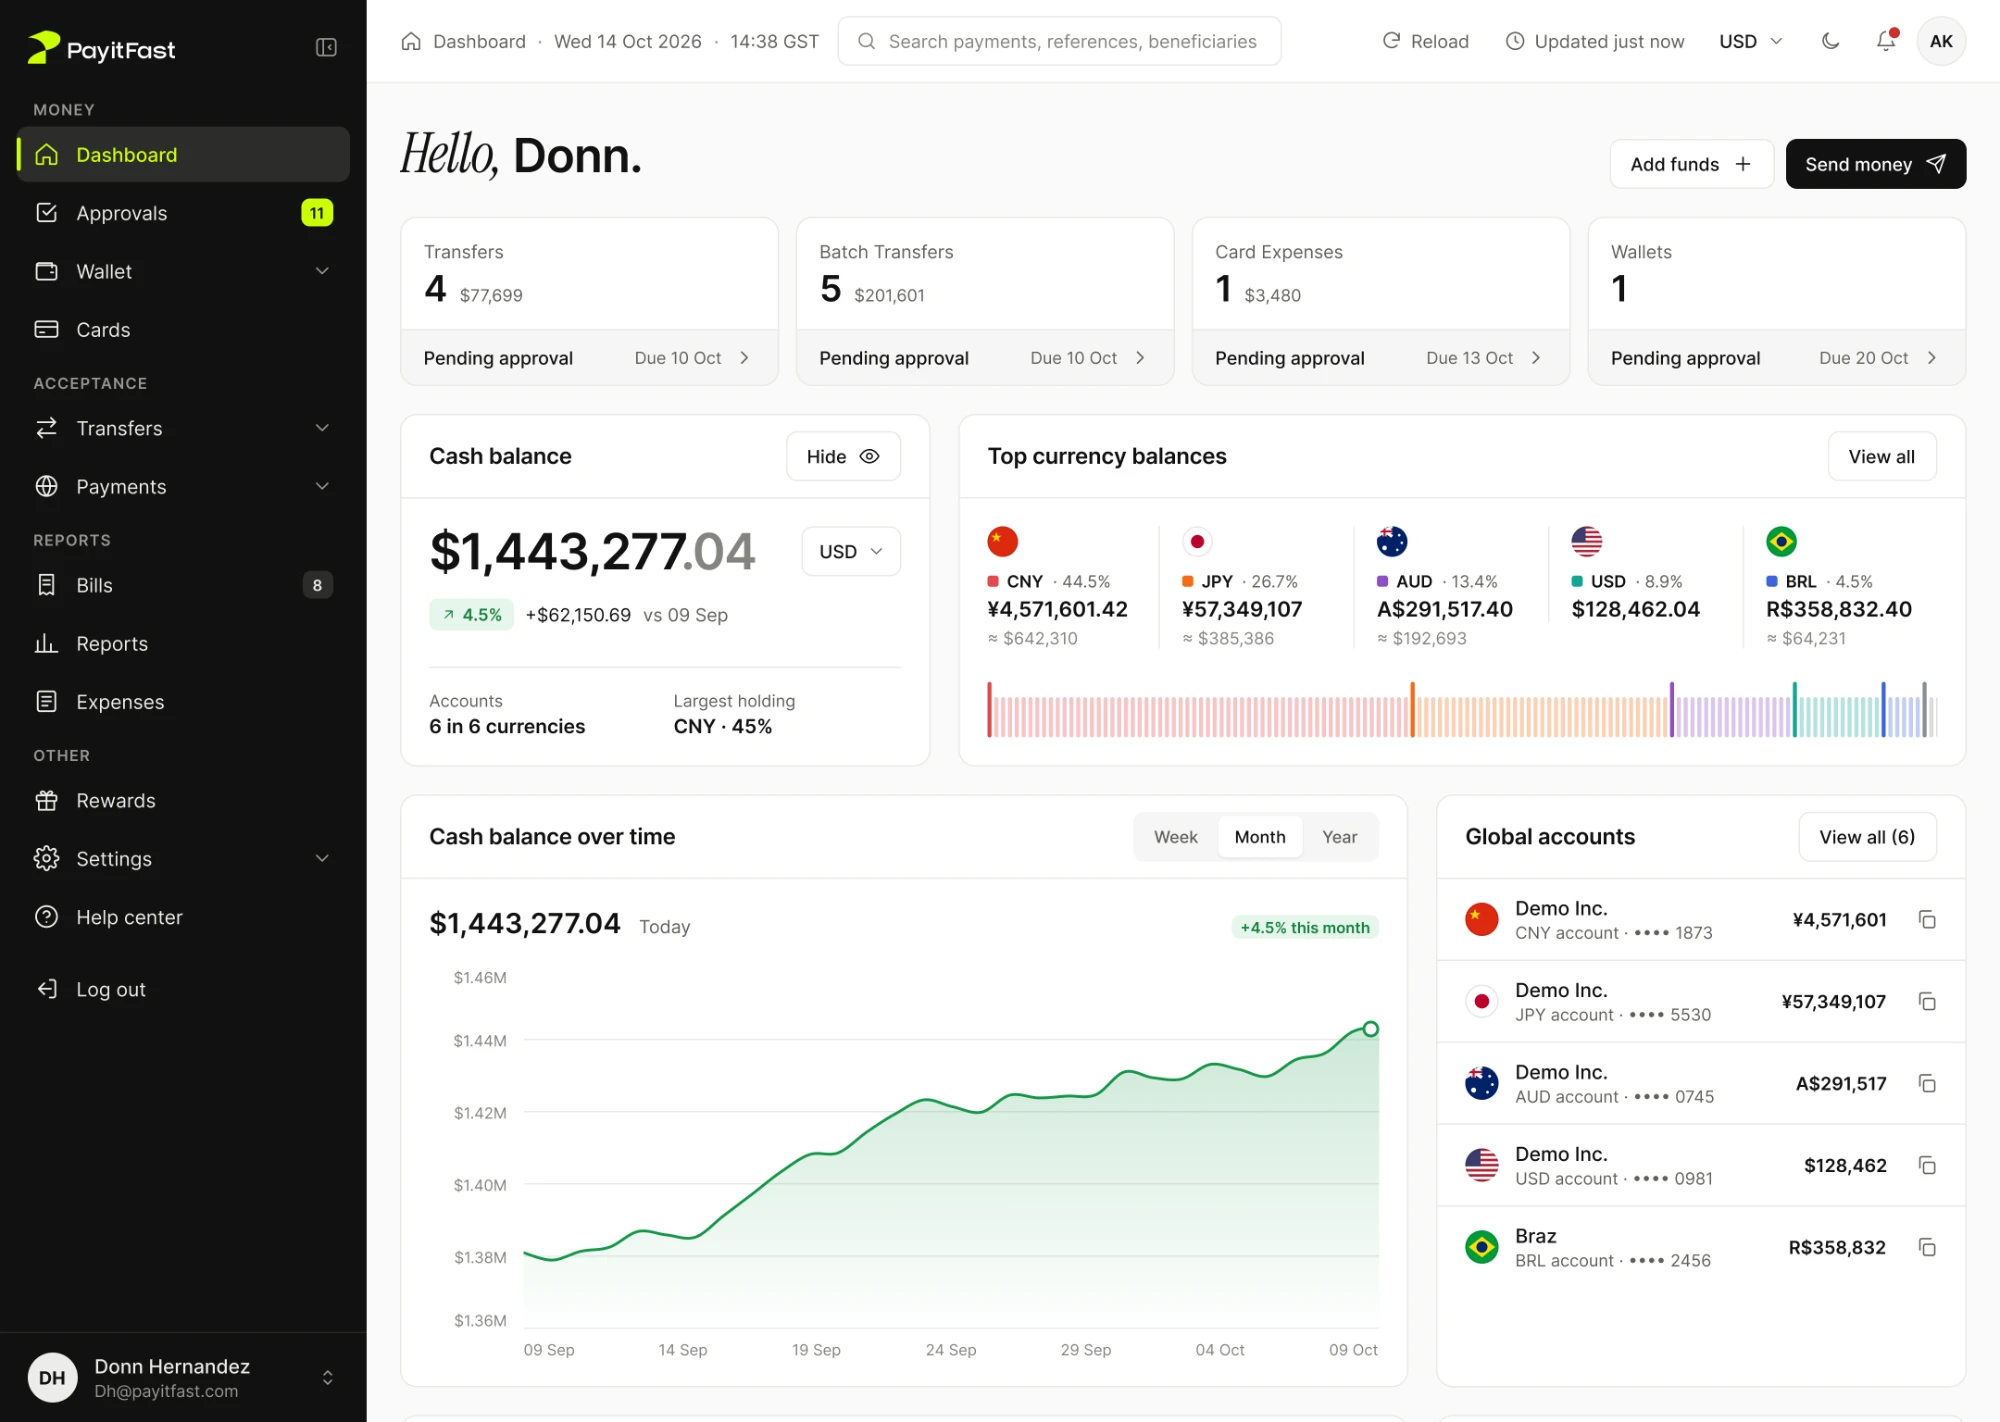The height and width of the screenshot is (1422, 2000).
Task: Click the PayitFast logo
Action: (x=101, y=48)
